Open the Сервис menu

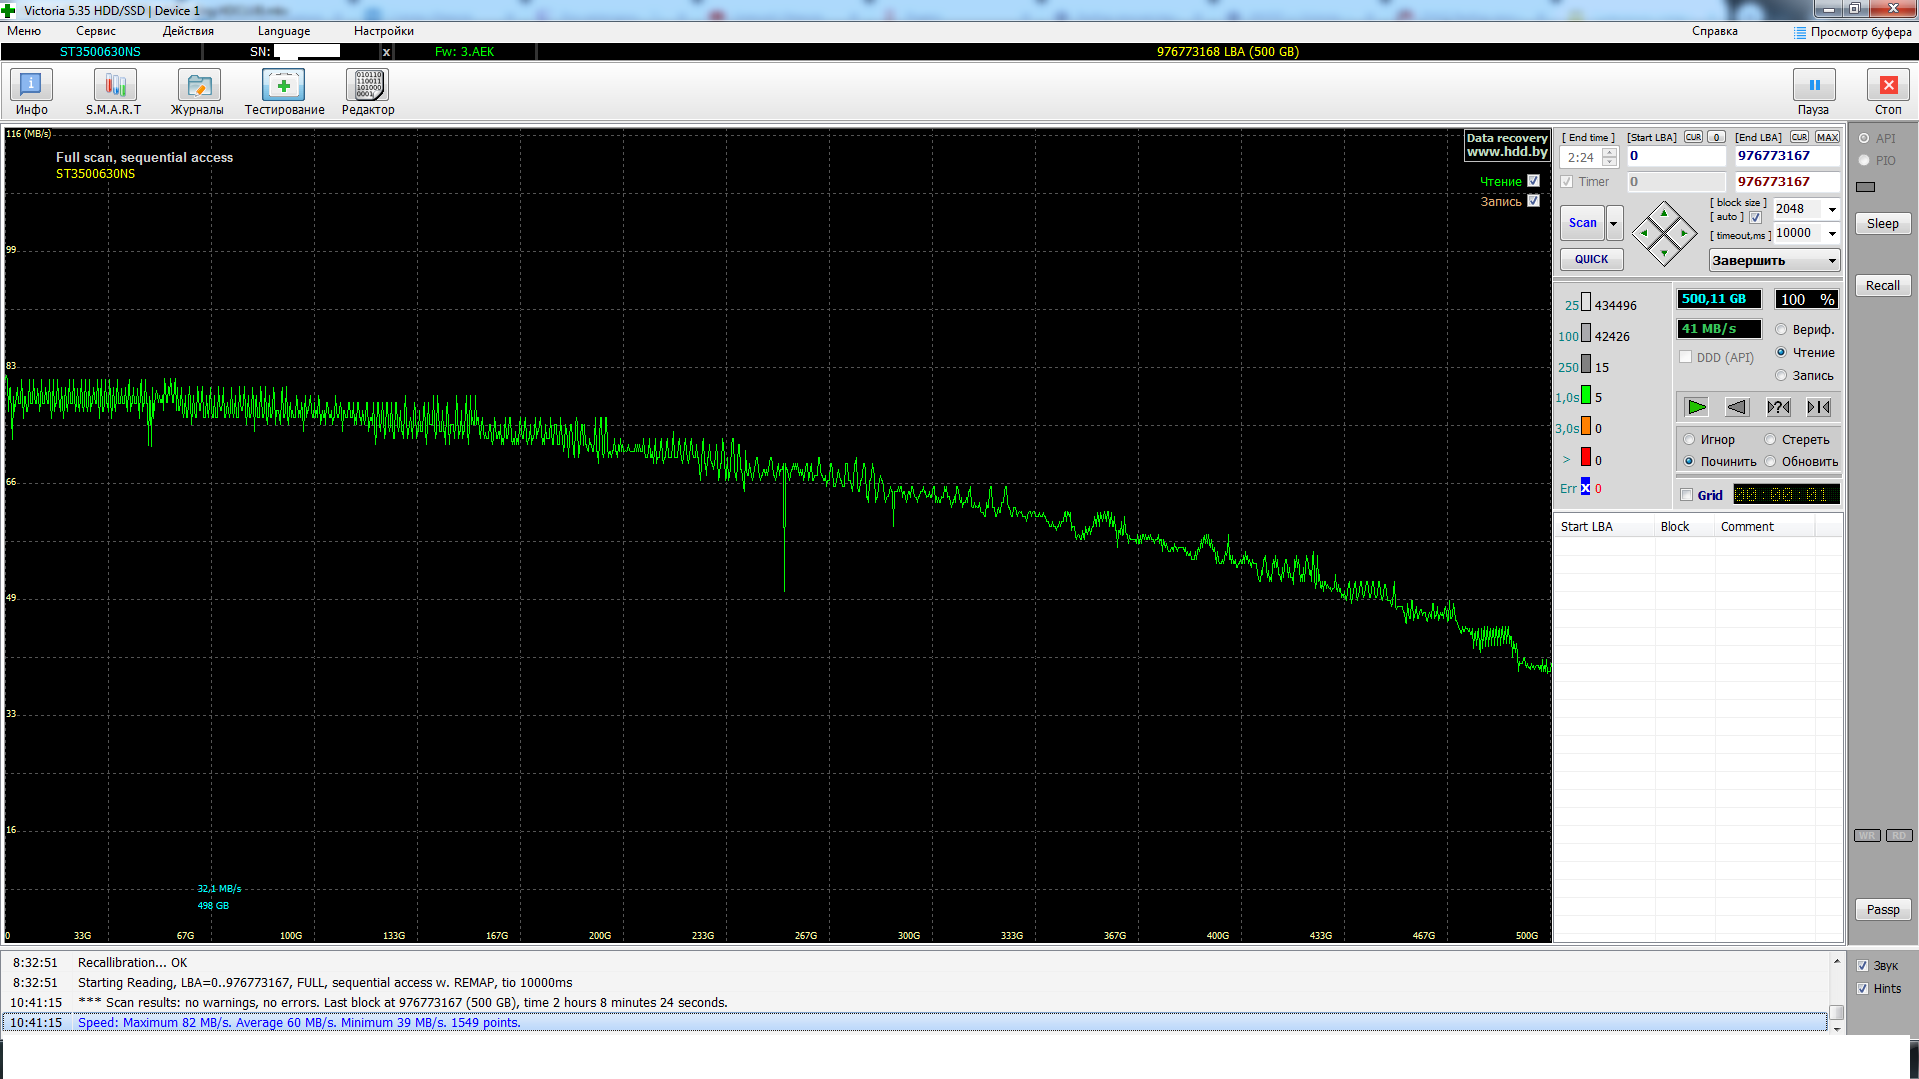tap(96, 31)
